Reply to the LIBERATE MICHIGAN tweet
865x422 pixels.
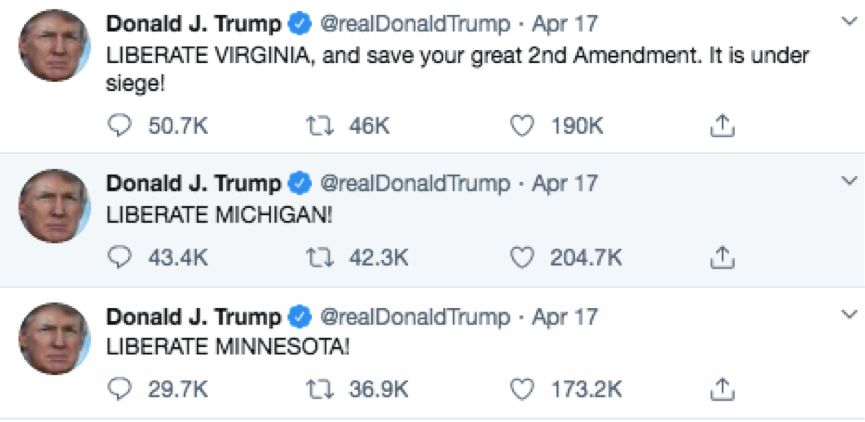pos(119,257)
